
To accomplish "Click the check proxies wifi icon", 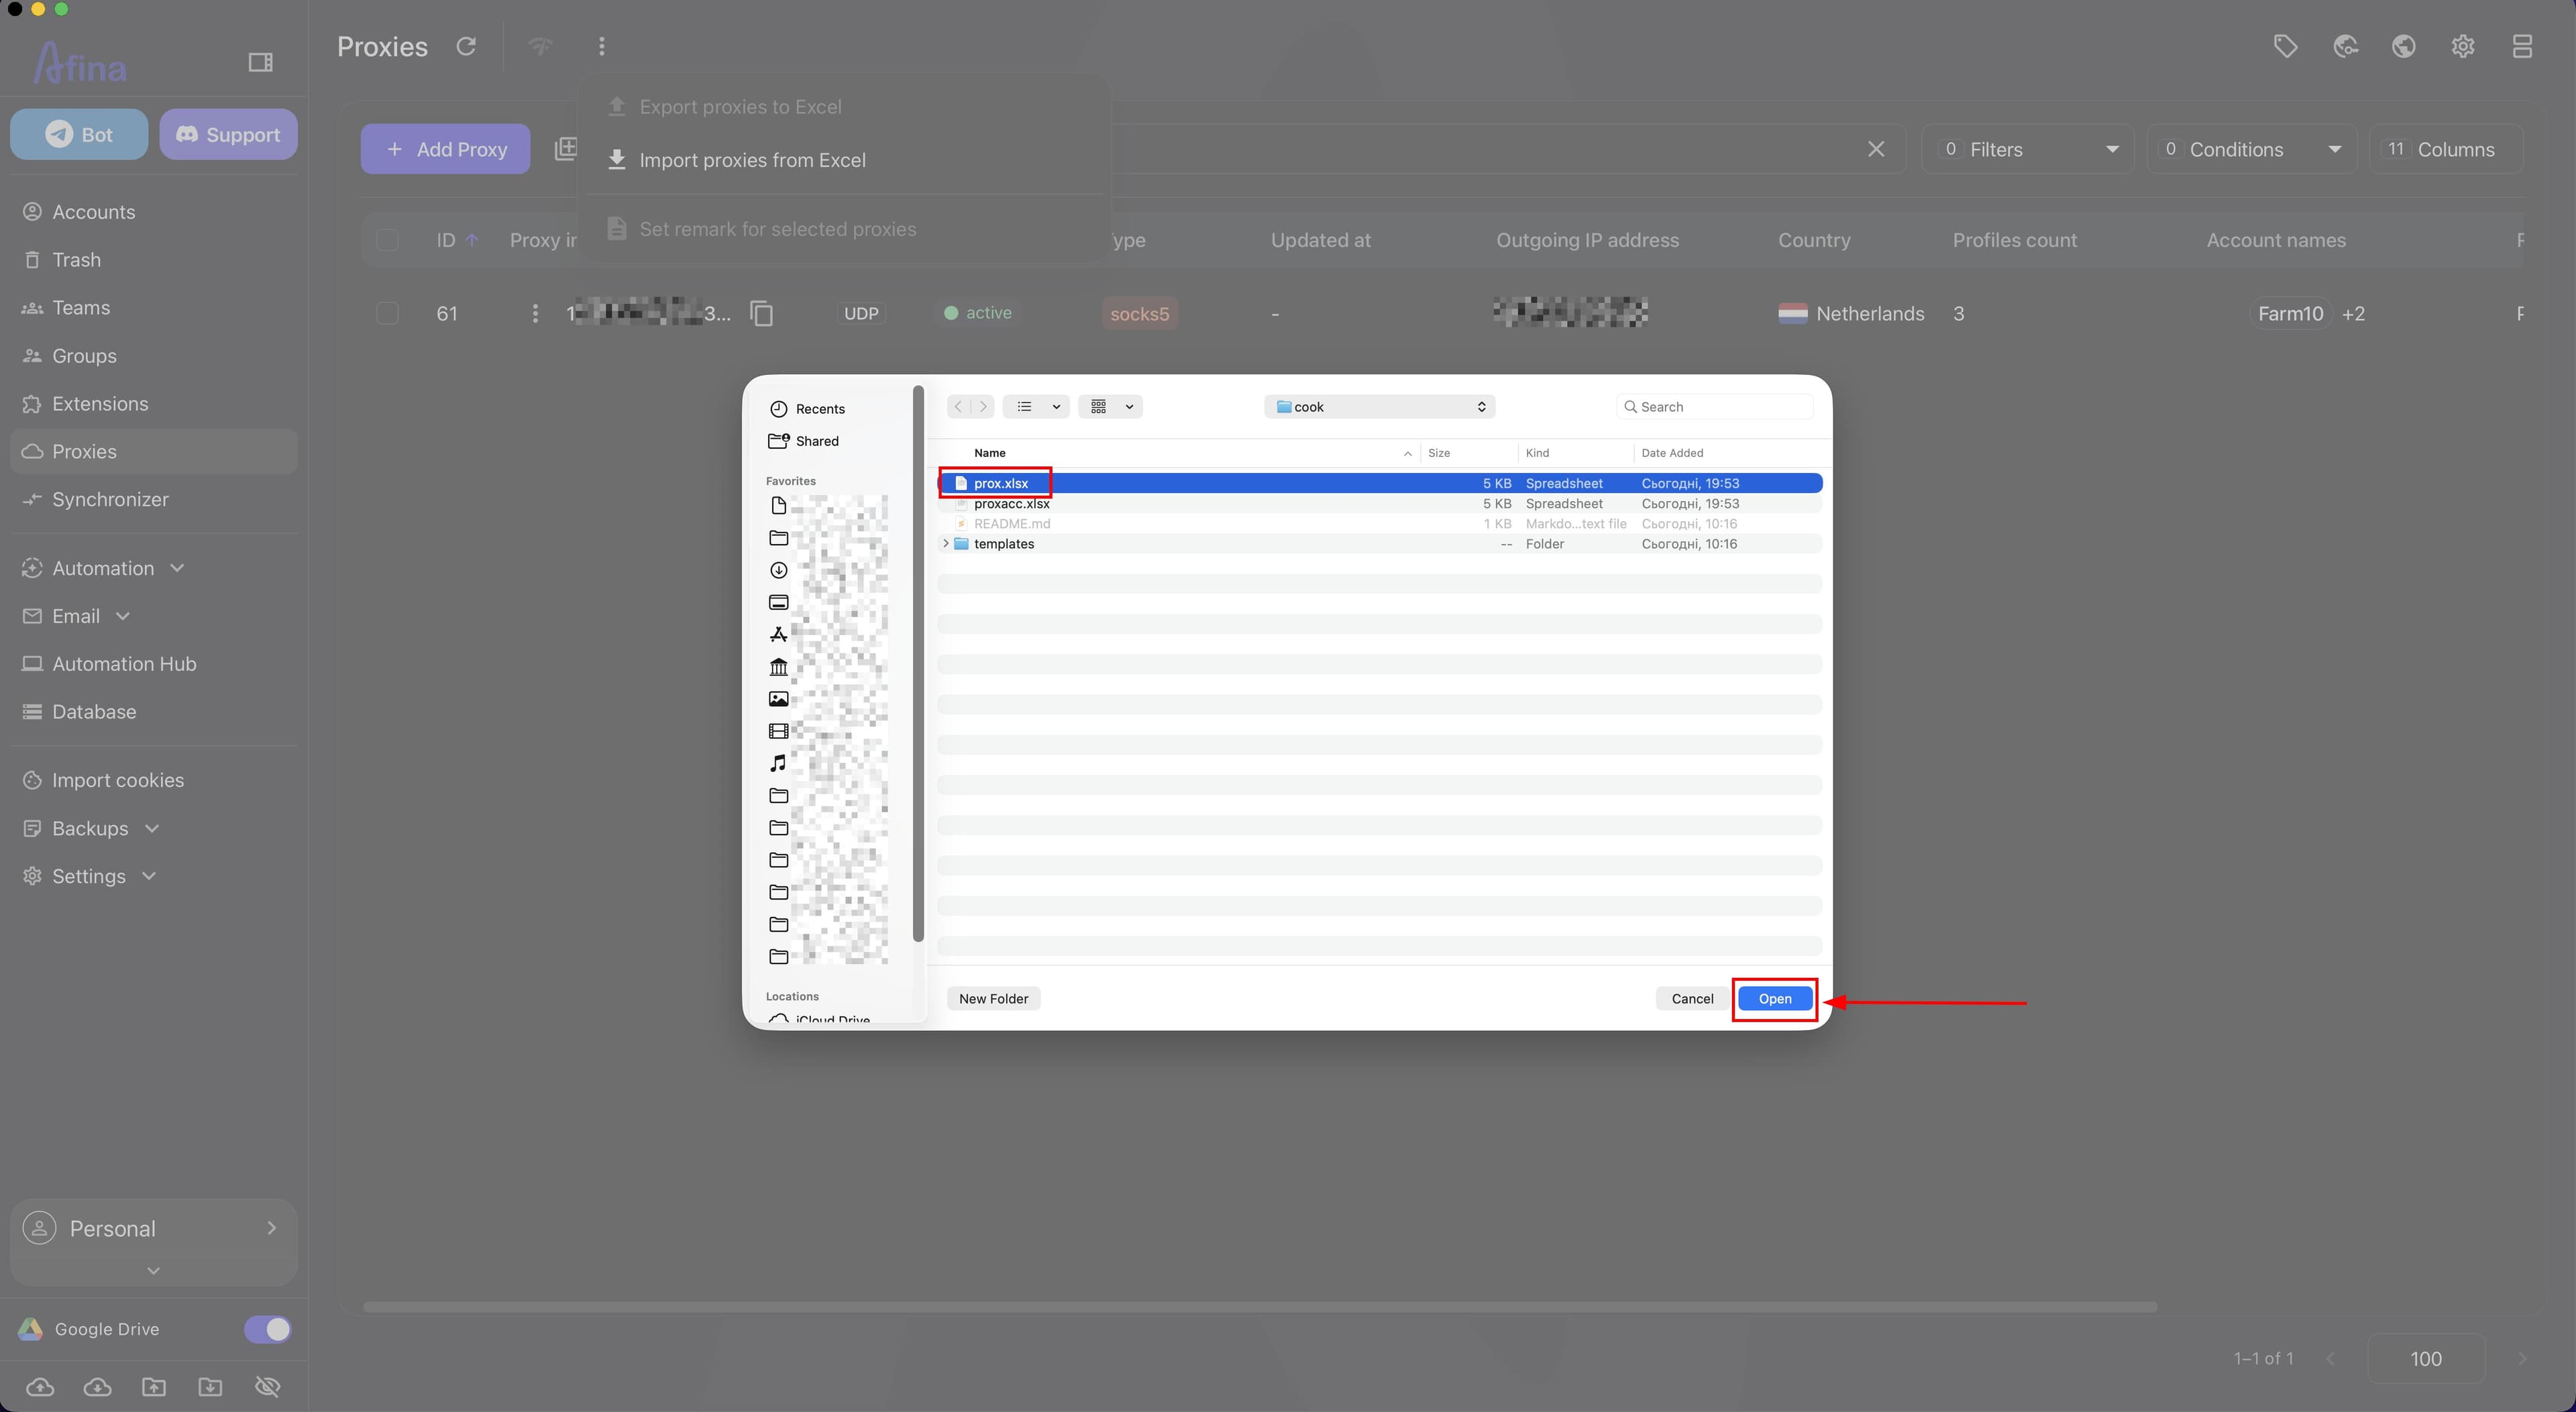I will coord(540,46).
